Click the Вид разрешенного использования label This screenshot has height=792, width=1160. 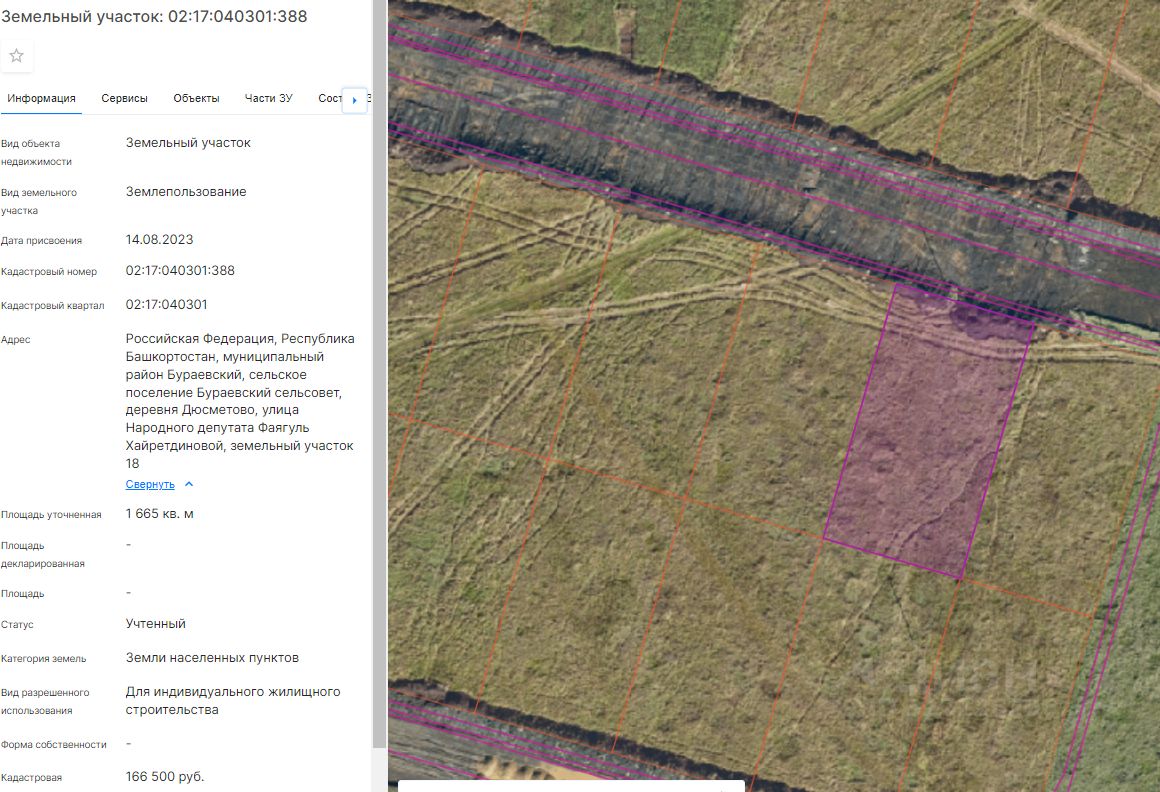coord(45,702)
